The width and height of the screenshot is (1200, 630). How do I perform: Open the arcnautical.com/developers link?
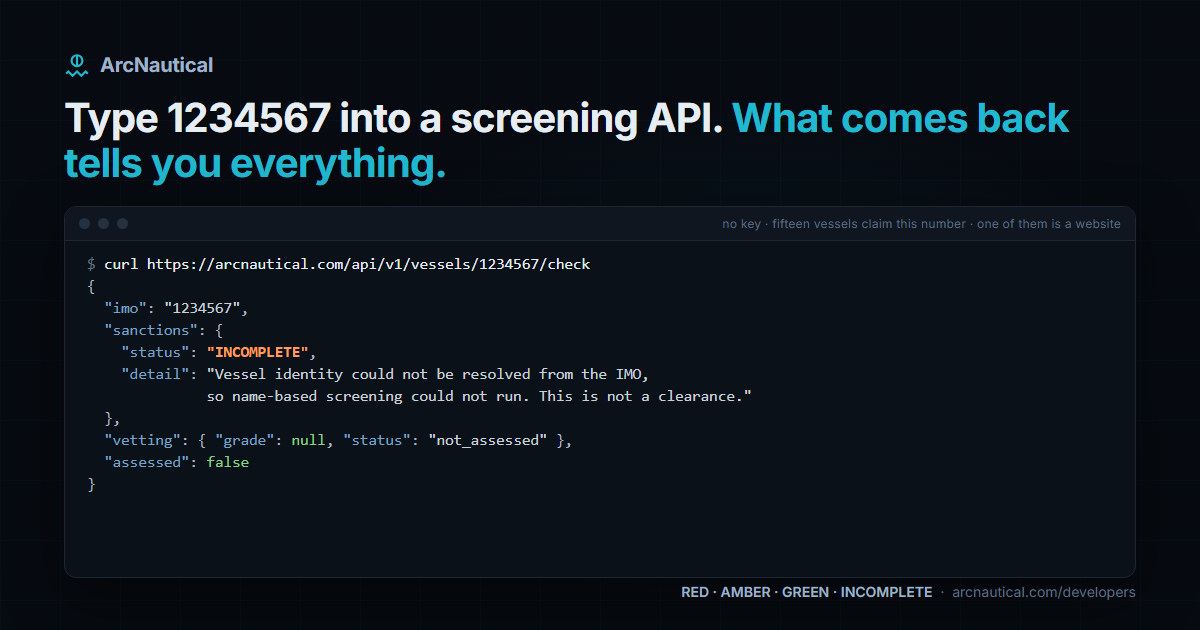pyautogui.click(x=1044, y=592)
